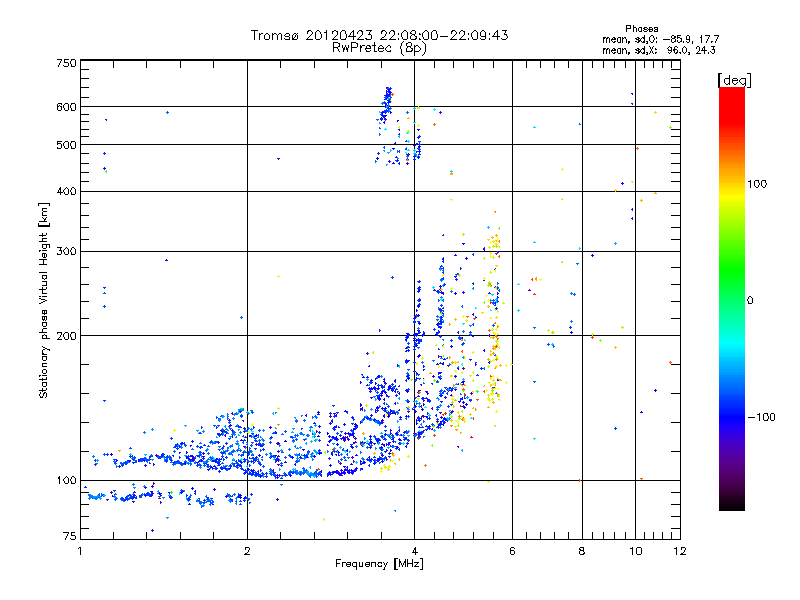Click the x-axis tick label '1'
The image size is (800, 600).
click(81, 551)
